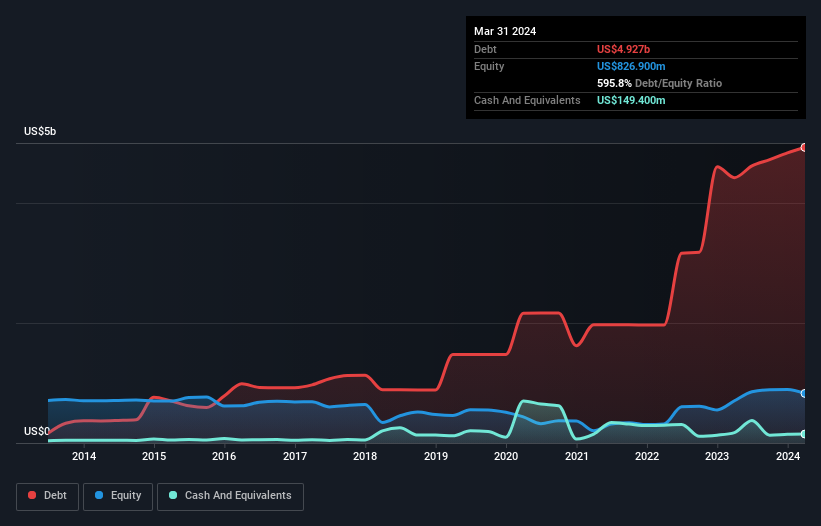Click the 2021 x-axis label
Image resolution: width=821 pixels, height=526 pixels.
coord(576,456)
